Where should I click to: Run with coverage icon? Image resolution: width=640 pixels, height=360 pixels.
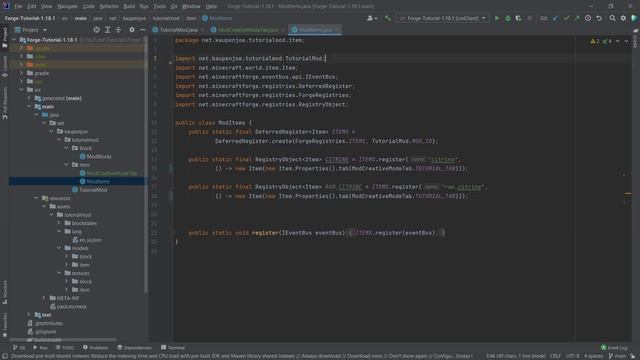(518, 18)
